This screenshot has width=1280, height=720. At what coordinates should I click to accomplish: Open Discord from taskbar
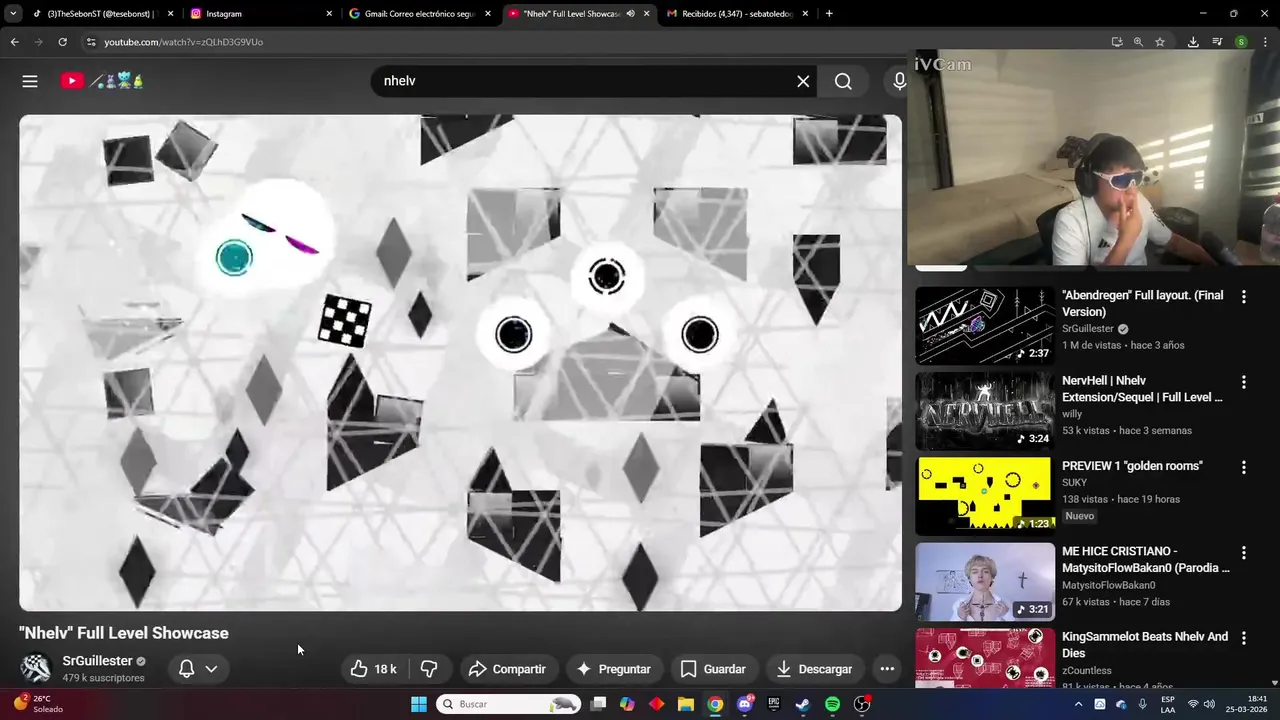744,704
